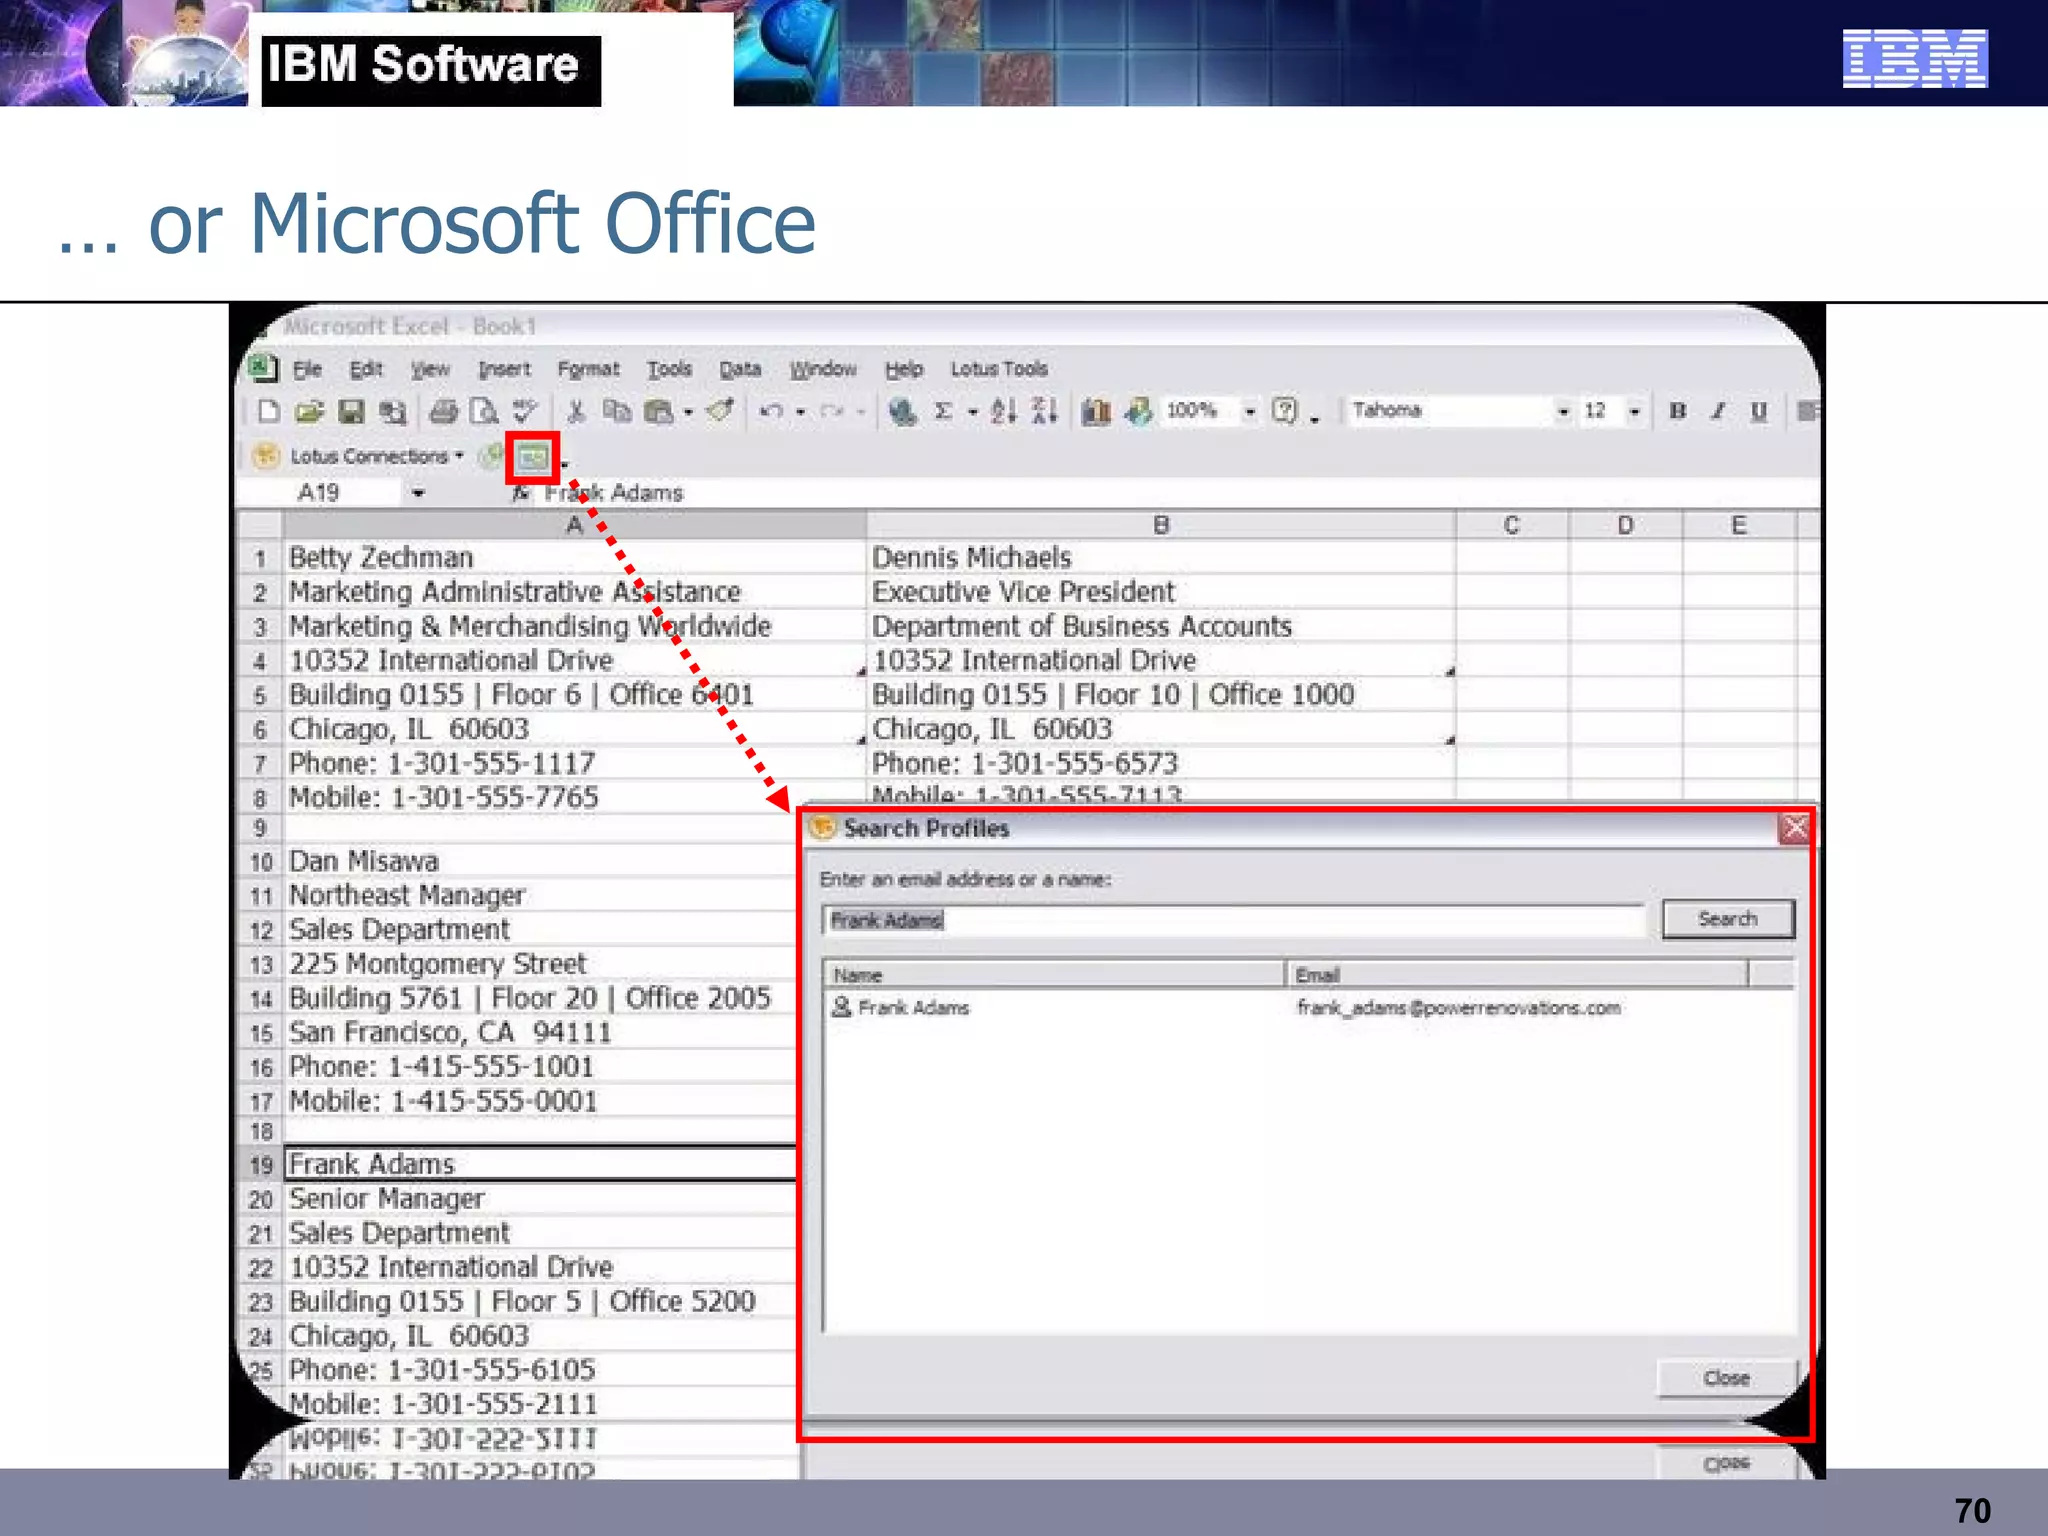Open the Lotus Tools menu
Viewport: 2048px width, 1536px height.
tap(999, 369)
